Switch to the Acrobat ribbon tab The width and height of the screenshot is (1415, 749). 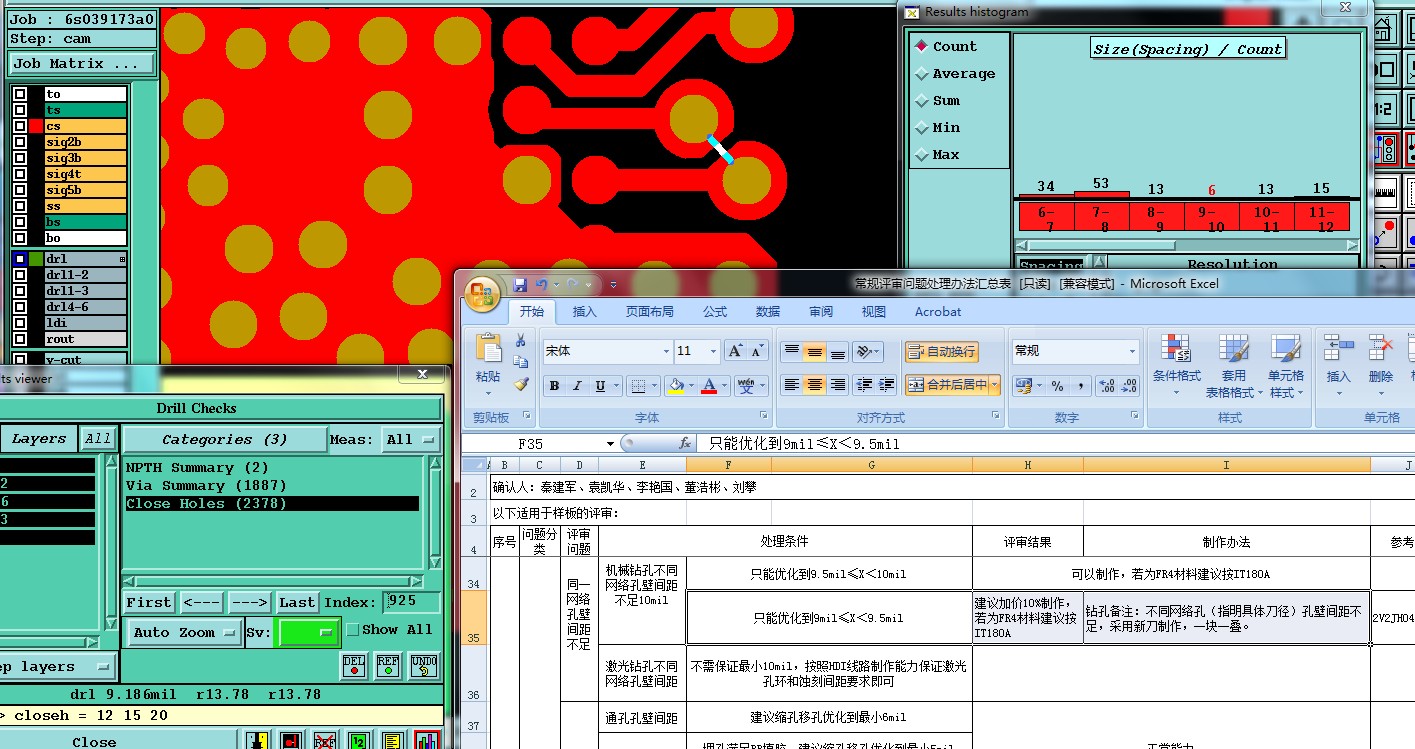(x=938, y=312)
